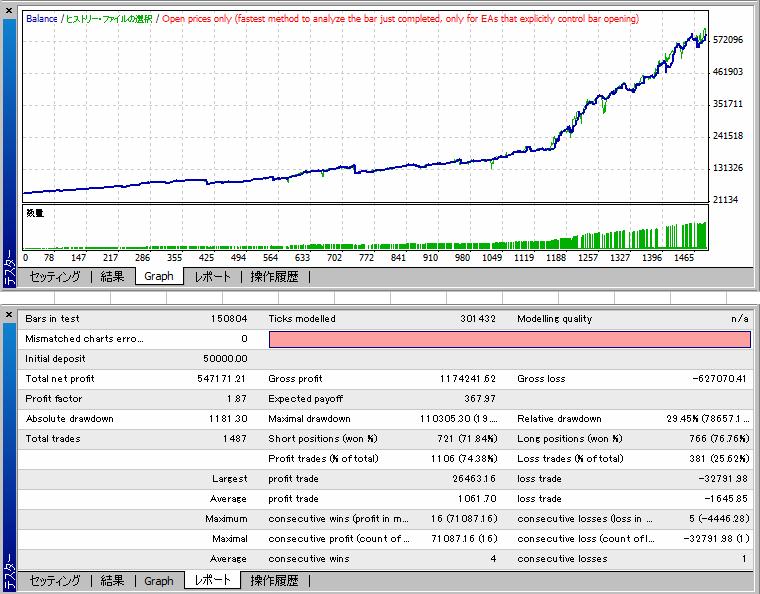Viewport: 760px width, 594px height.
Task: Click x-axis trade number 1465
Action: point(684,258)
